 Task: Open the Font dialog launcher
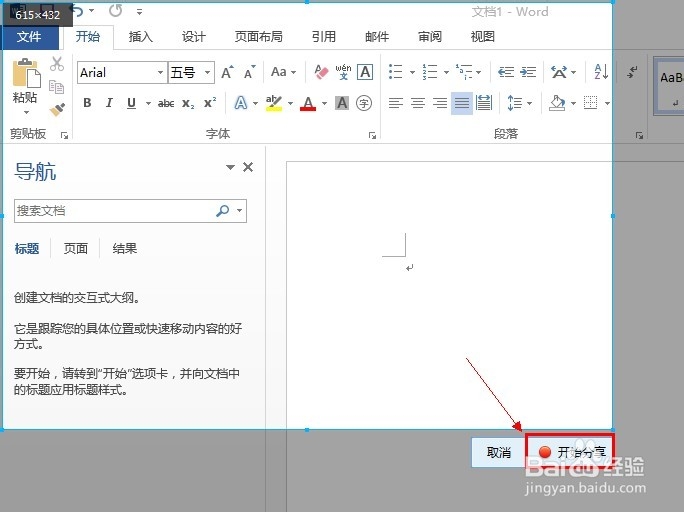[372, 136]
